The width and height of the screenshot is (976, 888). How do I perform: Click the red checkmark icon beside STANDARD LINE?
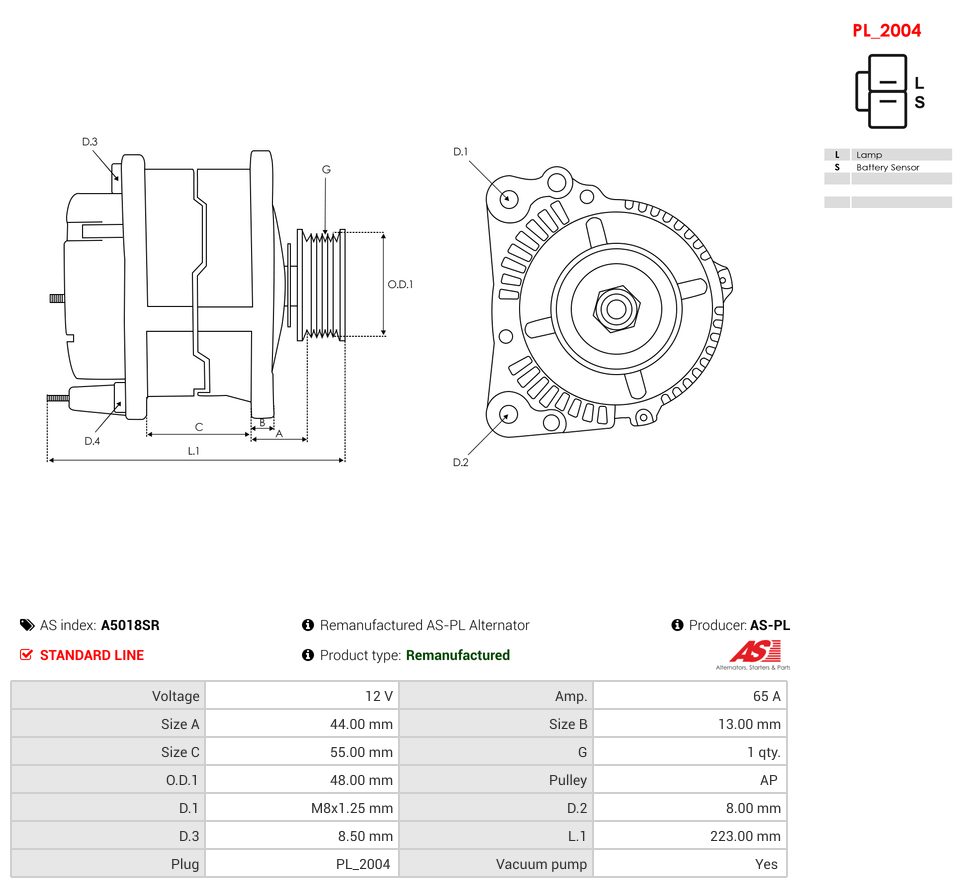point(26,655)
